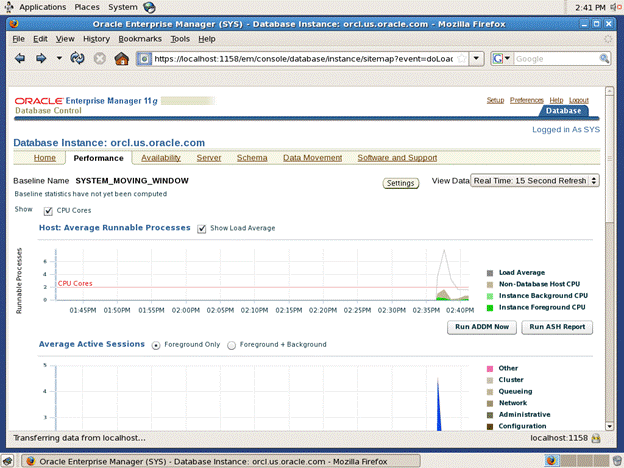Click the greyed-out stop loading icon
624x468 pixels.
point(99,58)
